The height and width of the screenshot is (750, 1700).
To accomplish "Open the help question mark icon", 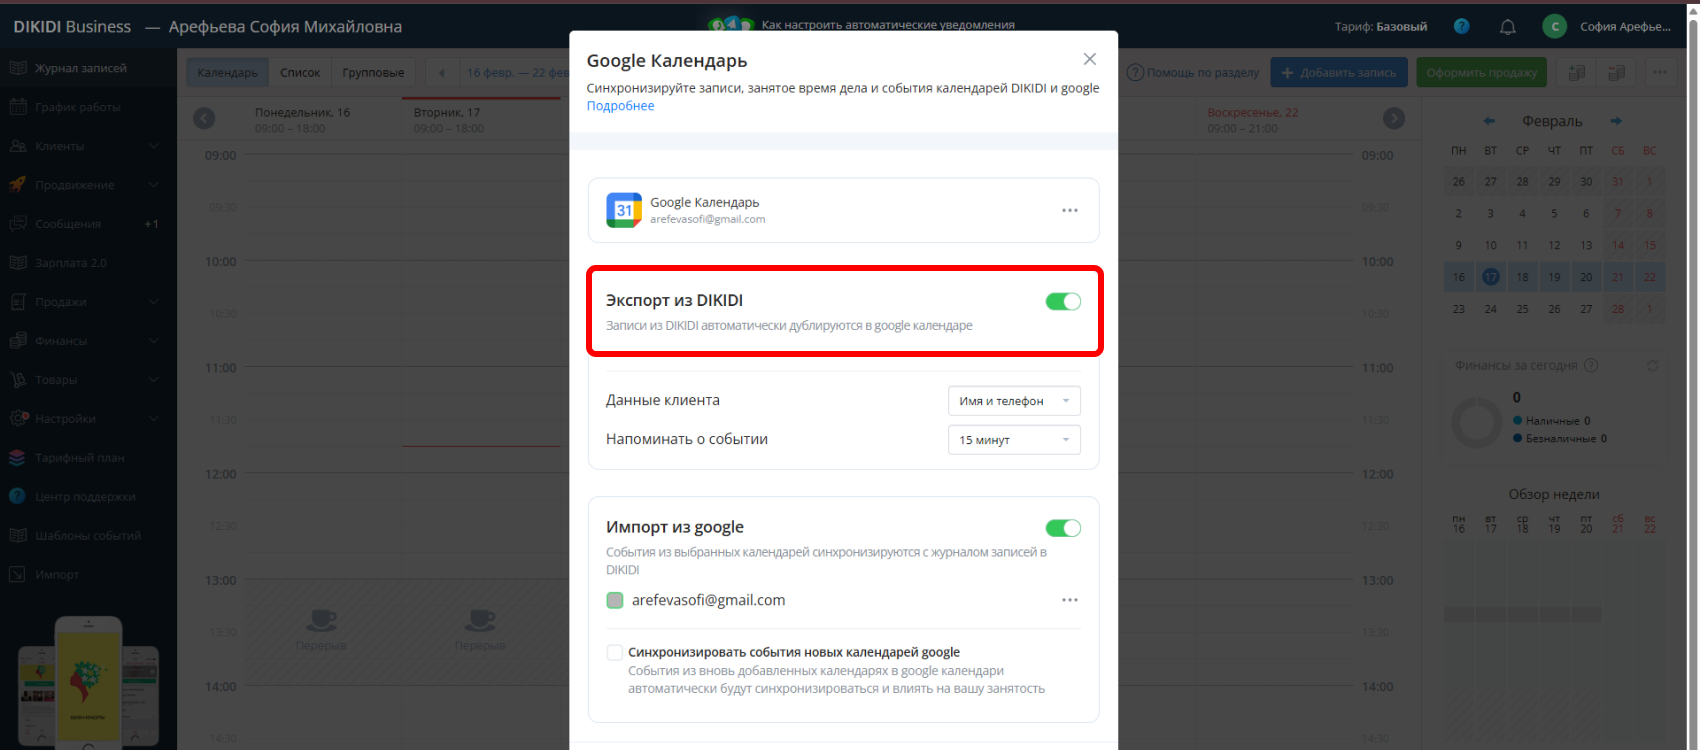I will [x=1461, y=27].
